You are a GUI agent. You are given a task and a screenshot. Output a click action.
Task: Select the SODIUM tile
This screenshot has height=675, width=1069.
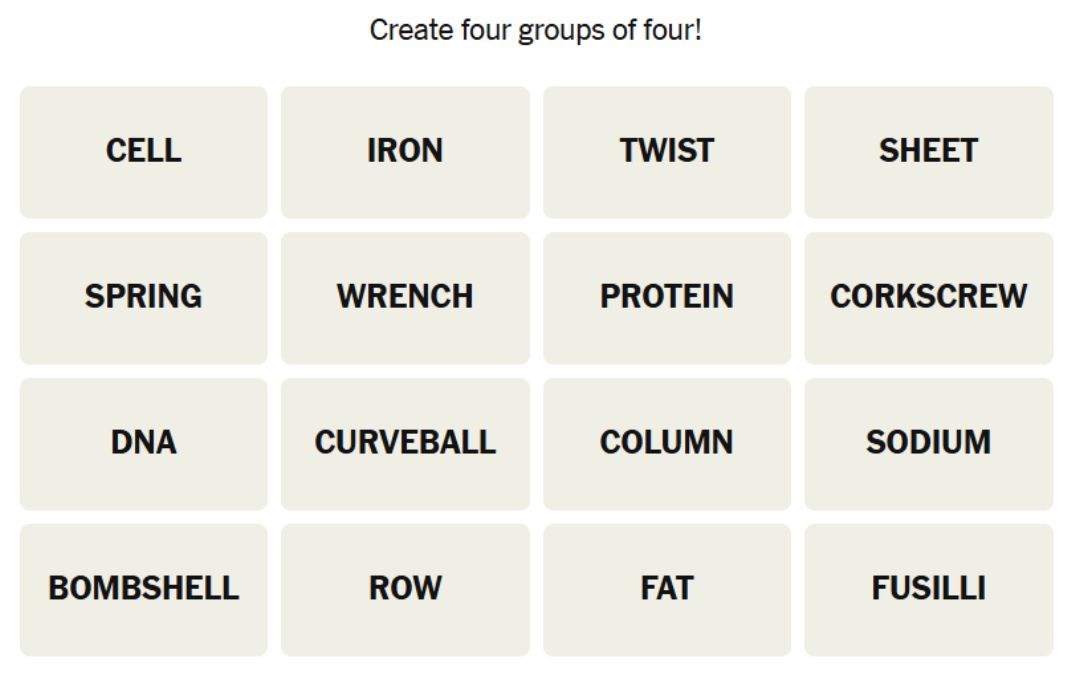928,443
